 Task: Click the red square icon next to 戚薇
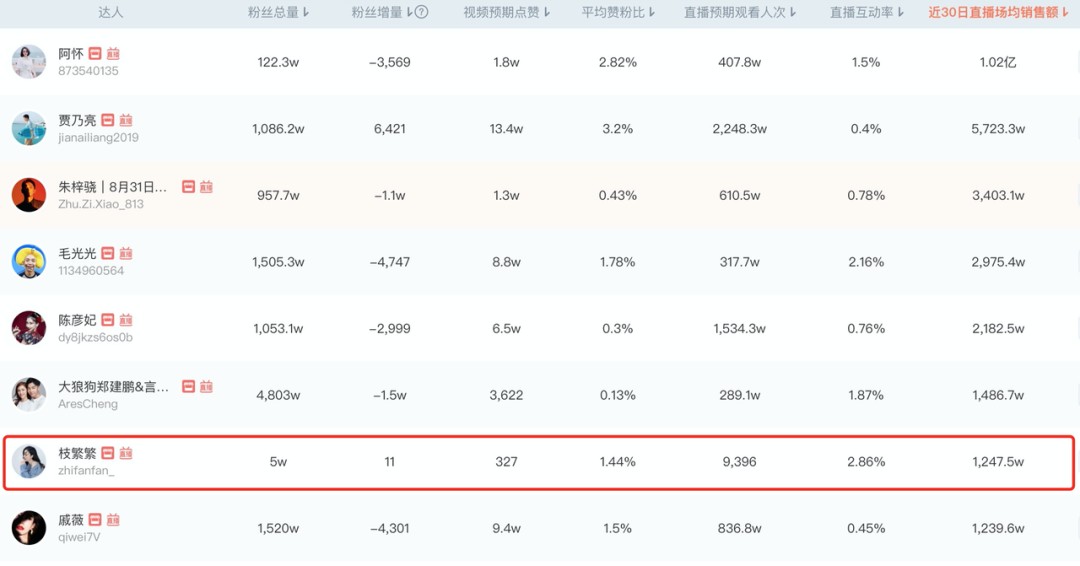pyautogui.click(x=95, y=520)
